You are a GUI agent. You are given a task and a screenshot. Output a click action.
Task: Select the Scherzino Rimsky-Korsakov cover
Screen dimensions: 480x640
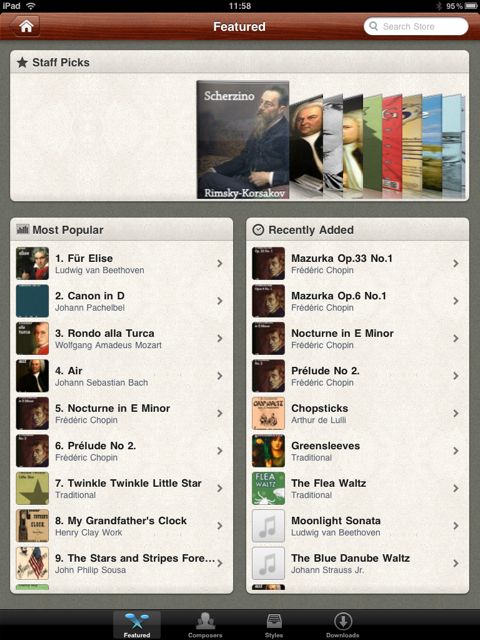pos(243,140)
